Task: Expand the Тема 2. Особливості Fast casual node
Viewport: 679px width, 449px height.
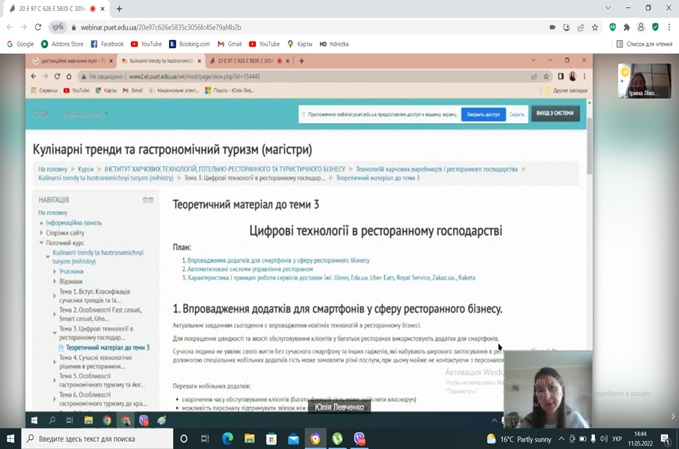Action: click(55, 314)
